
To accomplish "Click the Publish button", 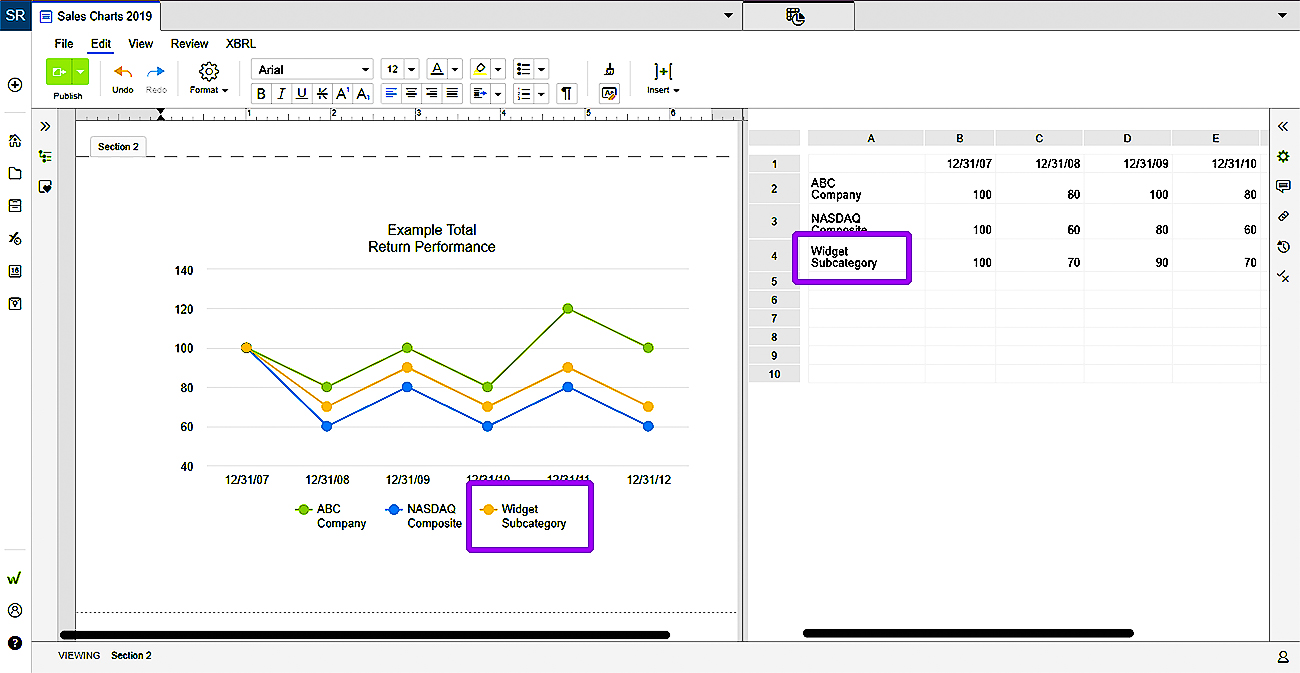I will point(59,72).
